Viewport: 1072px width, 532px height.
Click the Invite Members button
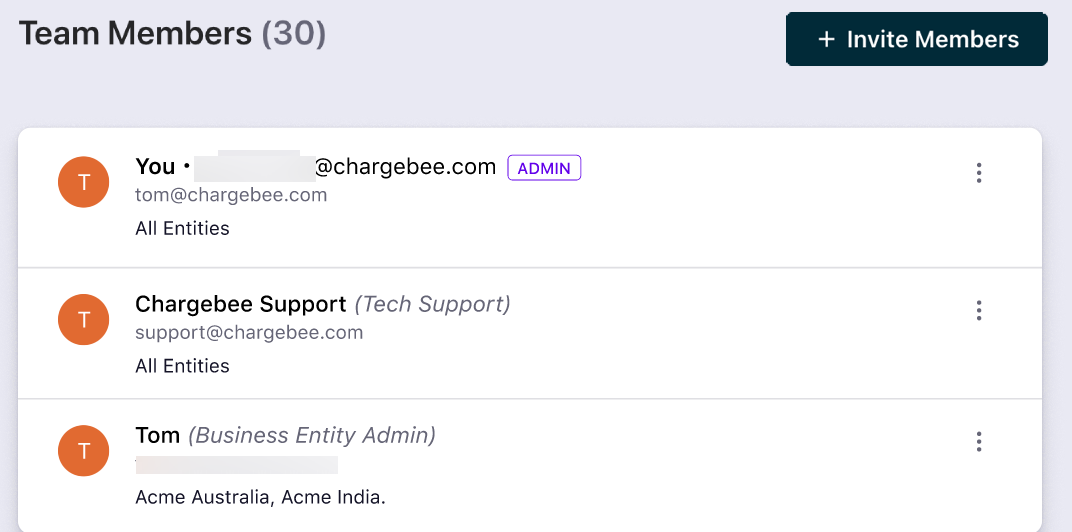(916, 40)
